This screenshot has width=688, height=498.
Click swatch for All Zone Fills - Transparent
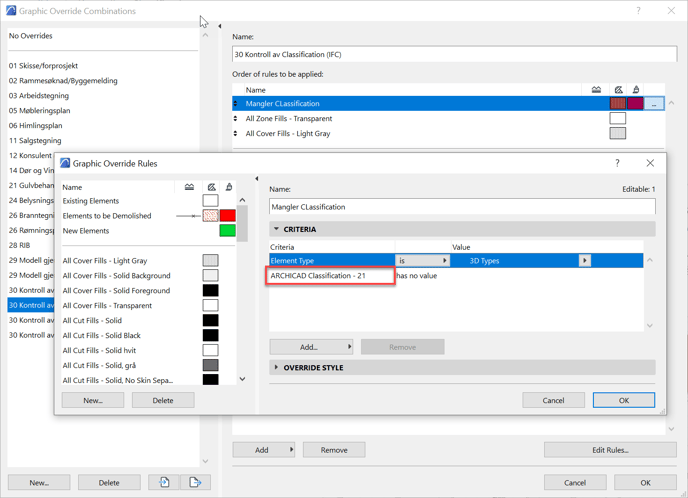[x=618, y=118]
